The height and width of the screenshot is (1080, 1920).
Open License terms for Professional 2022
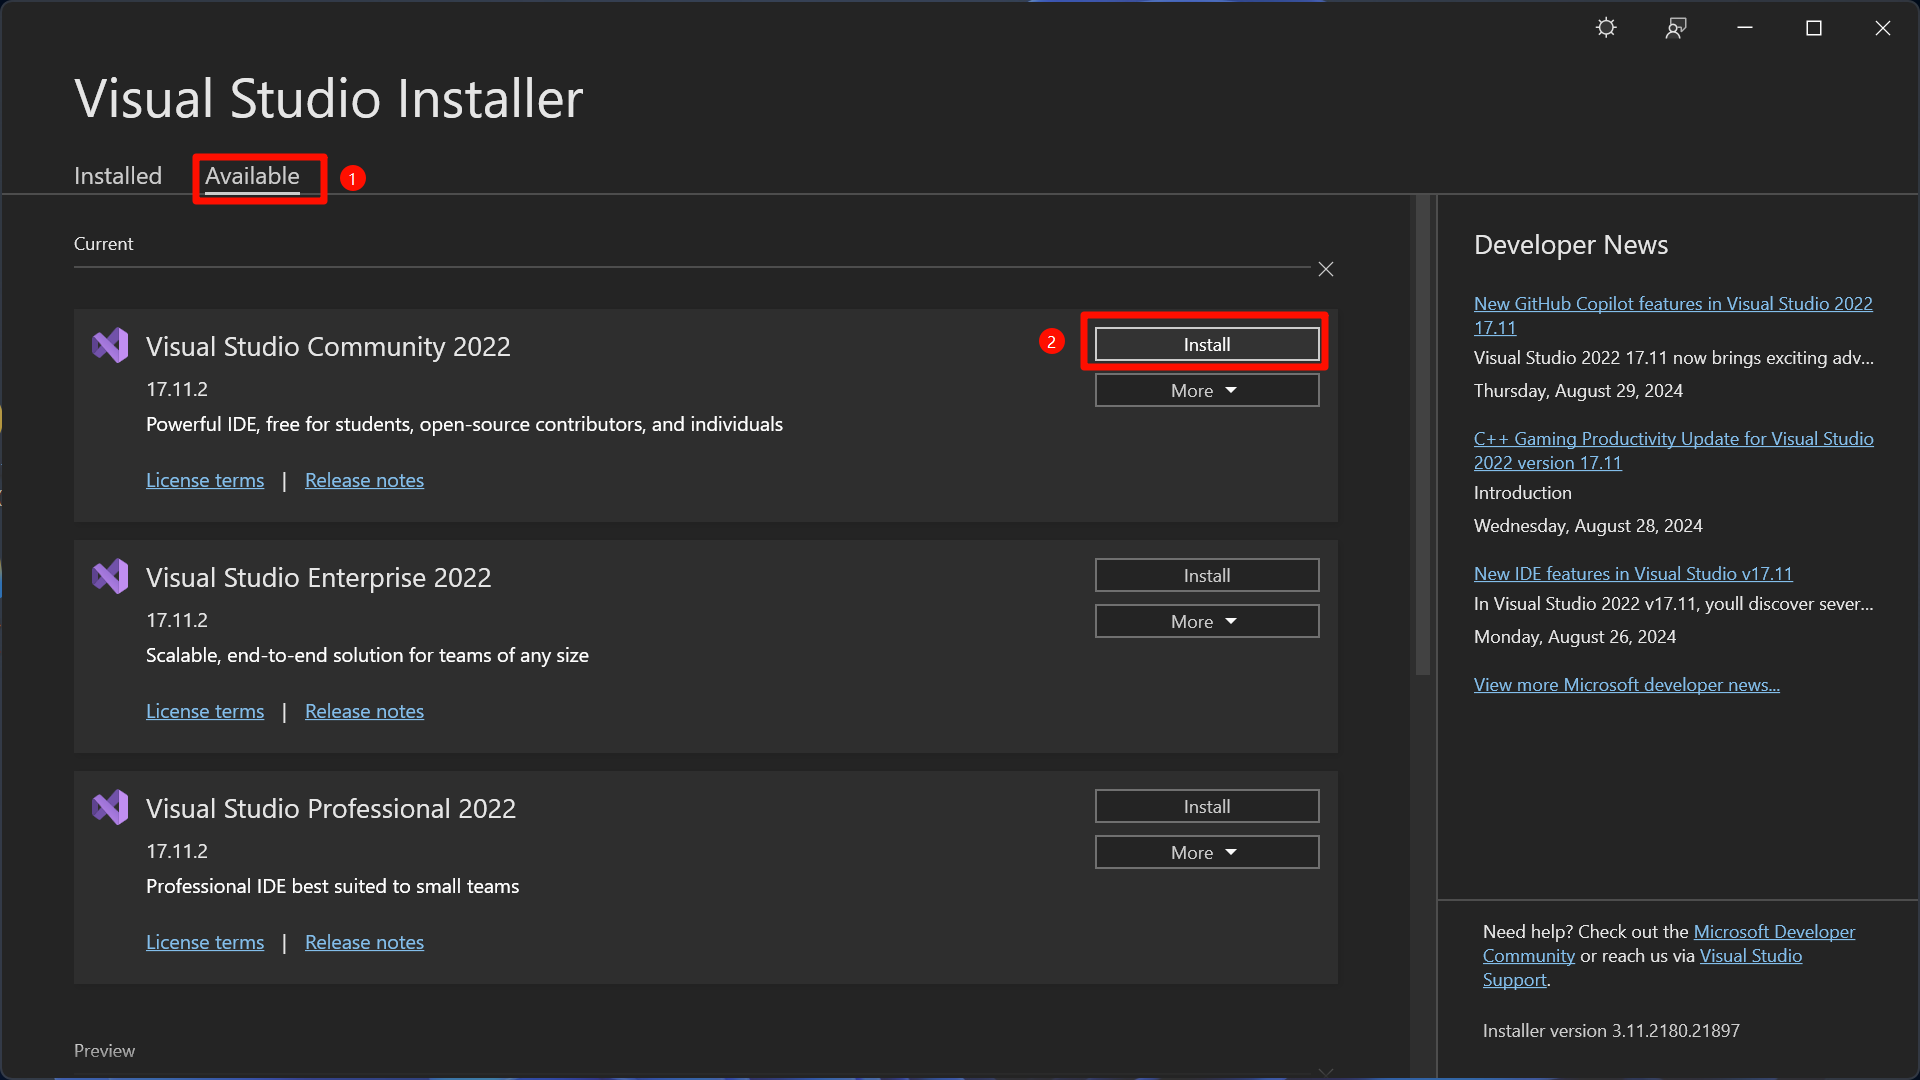[205, 942]
